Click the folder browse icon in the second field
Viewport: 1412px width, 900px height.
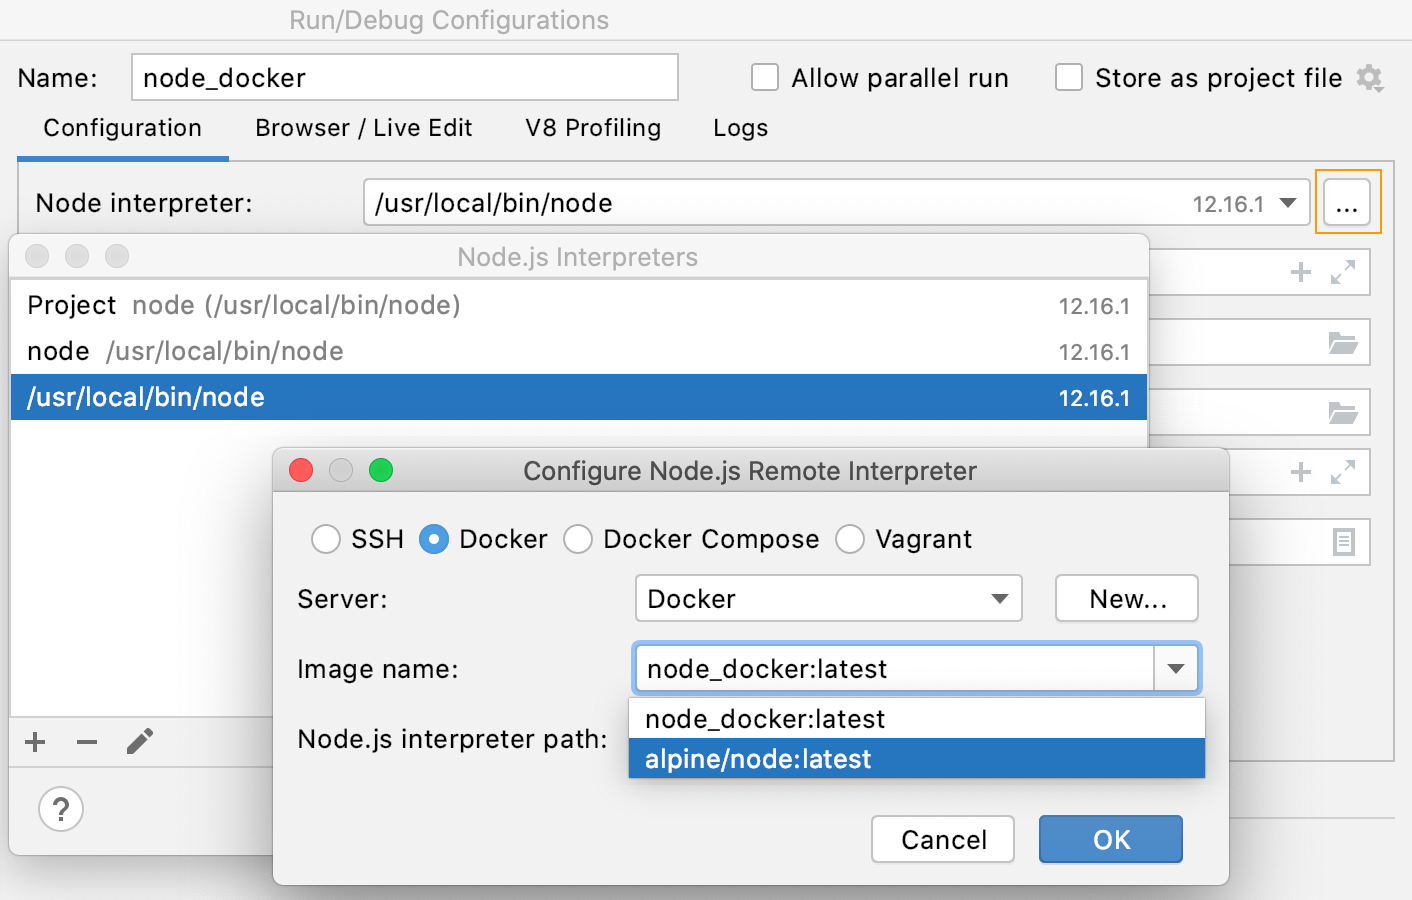pos(1343,343)
